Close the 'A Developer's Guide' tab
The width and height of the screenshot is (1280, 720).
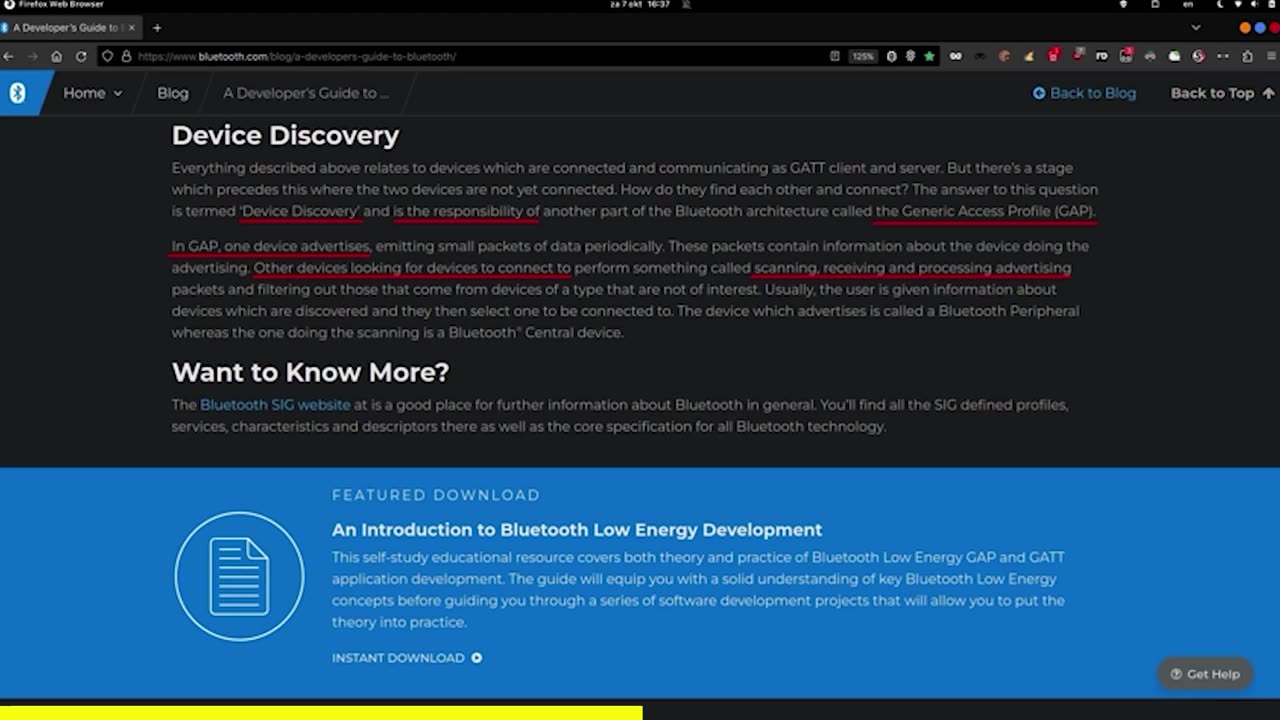[132, 28]
